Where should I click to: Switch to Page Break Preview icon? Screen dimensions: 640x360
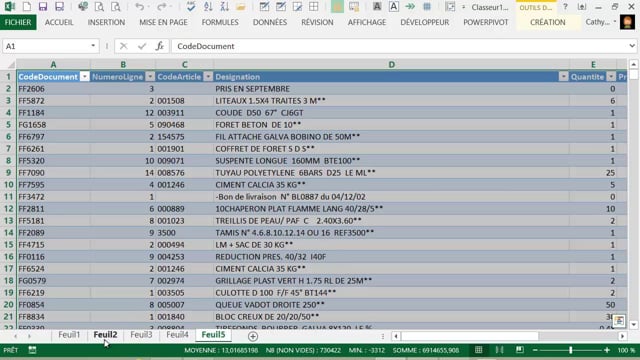click(x=520, y=350)
